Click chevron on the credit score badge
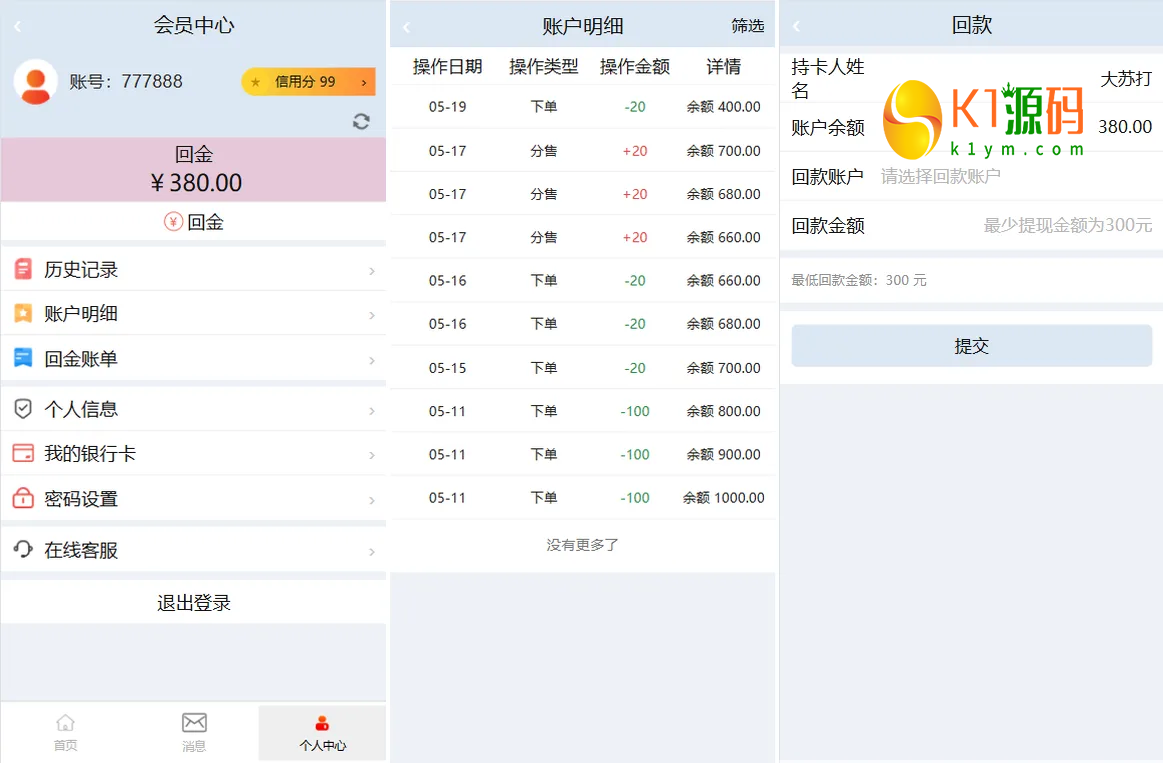1163x763 pixels. (364, 82)
